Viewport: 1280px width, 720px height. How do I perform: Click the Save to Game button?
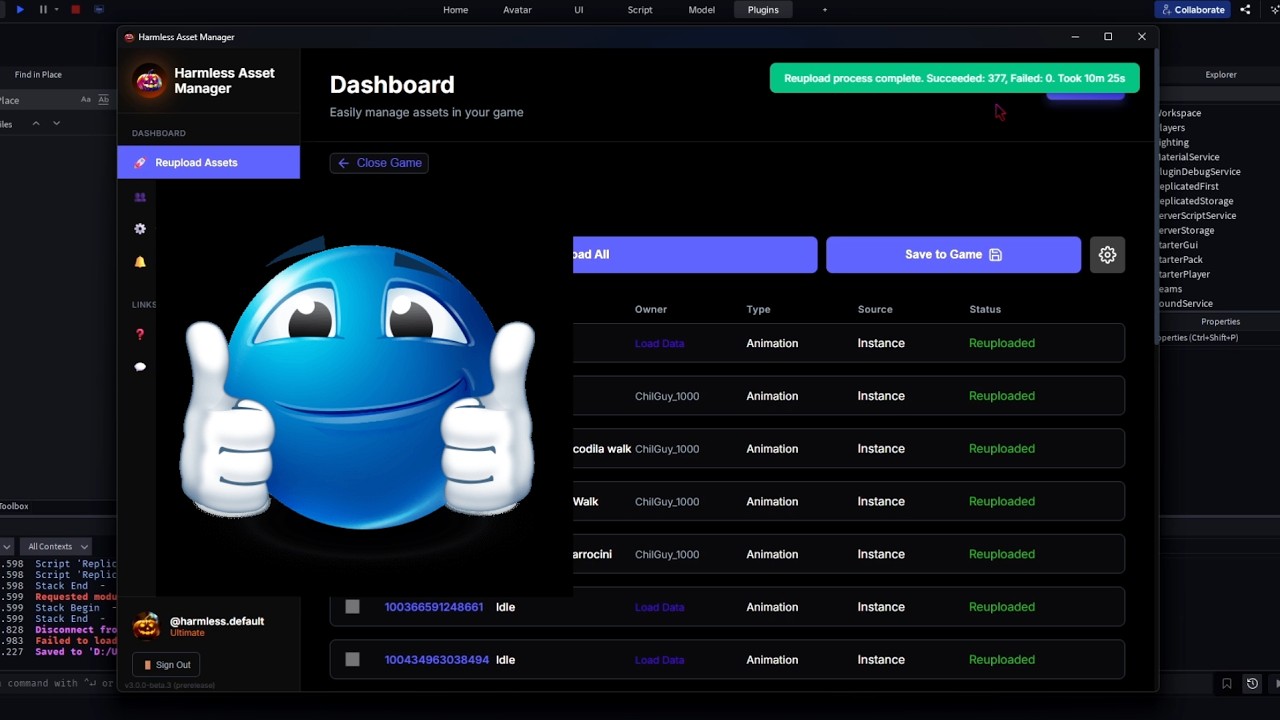click(953, 255)
